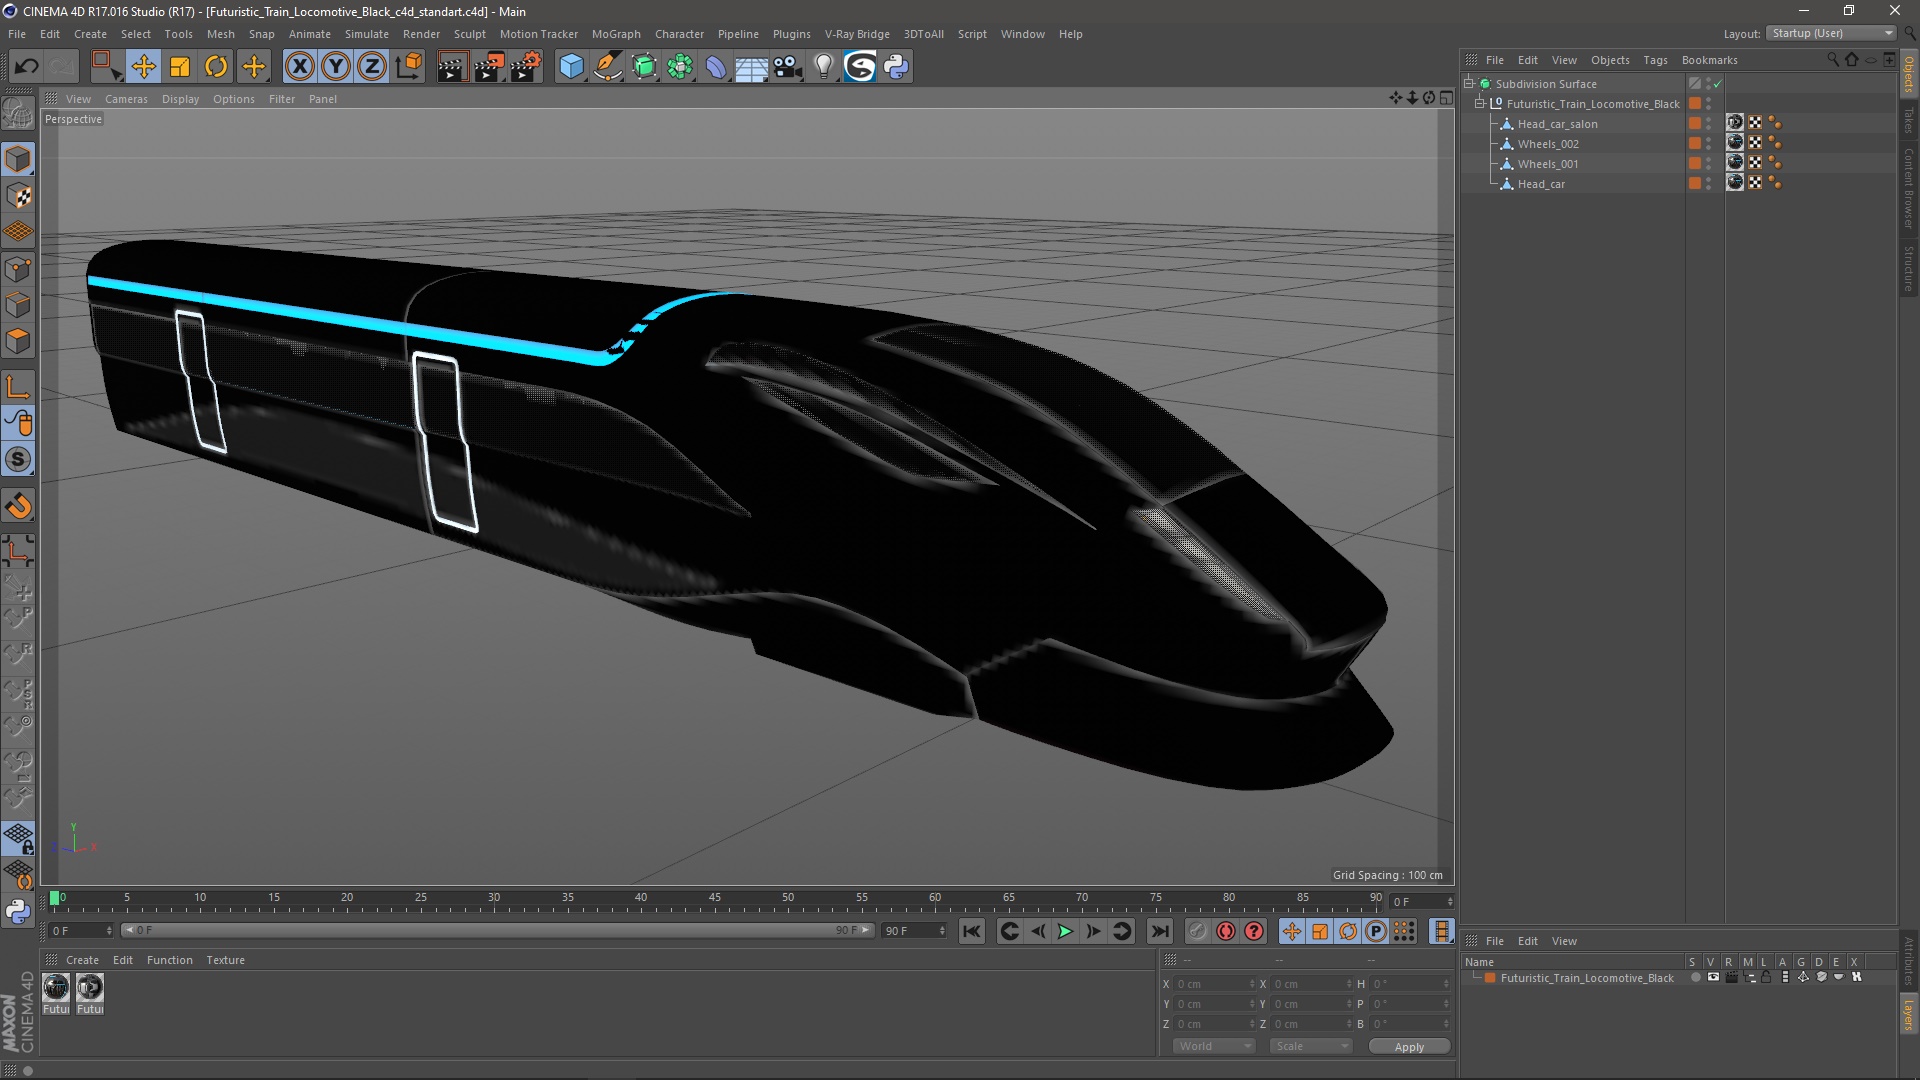Toggle visibility dots for Head_car_salon

pos(1708,124)
